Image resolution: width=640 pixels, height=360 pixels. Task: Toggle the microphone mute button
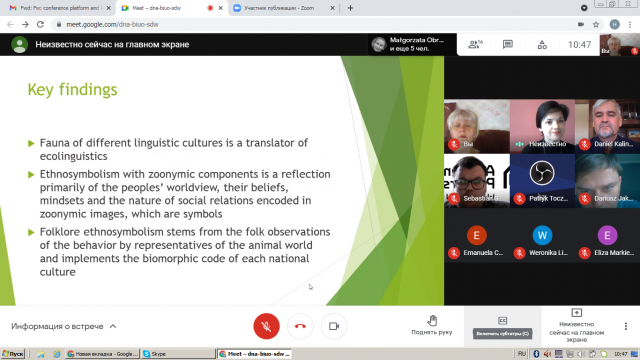266,326
